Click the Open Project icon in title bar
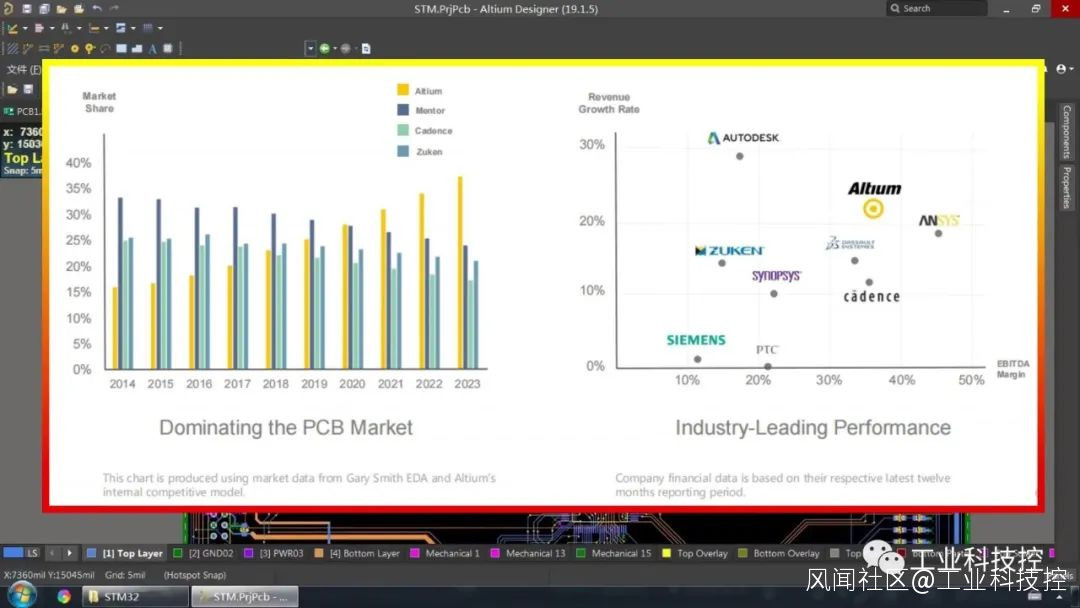This screenshot has width=1080, height=608. [79, 8]
